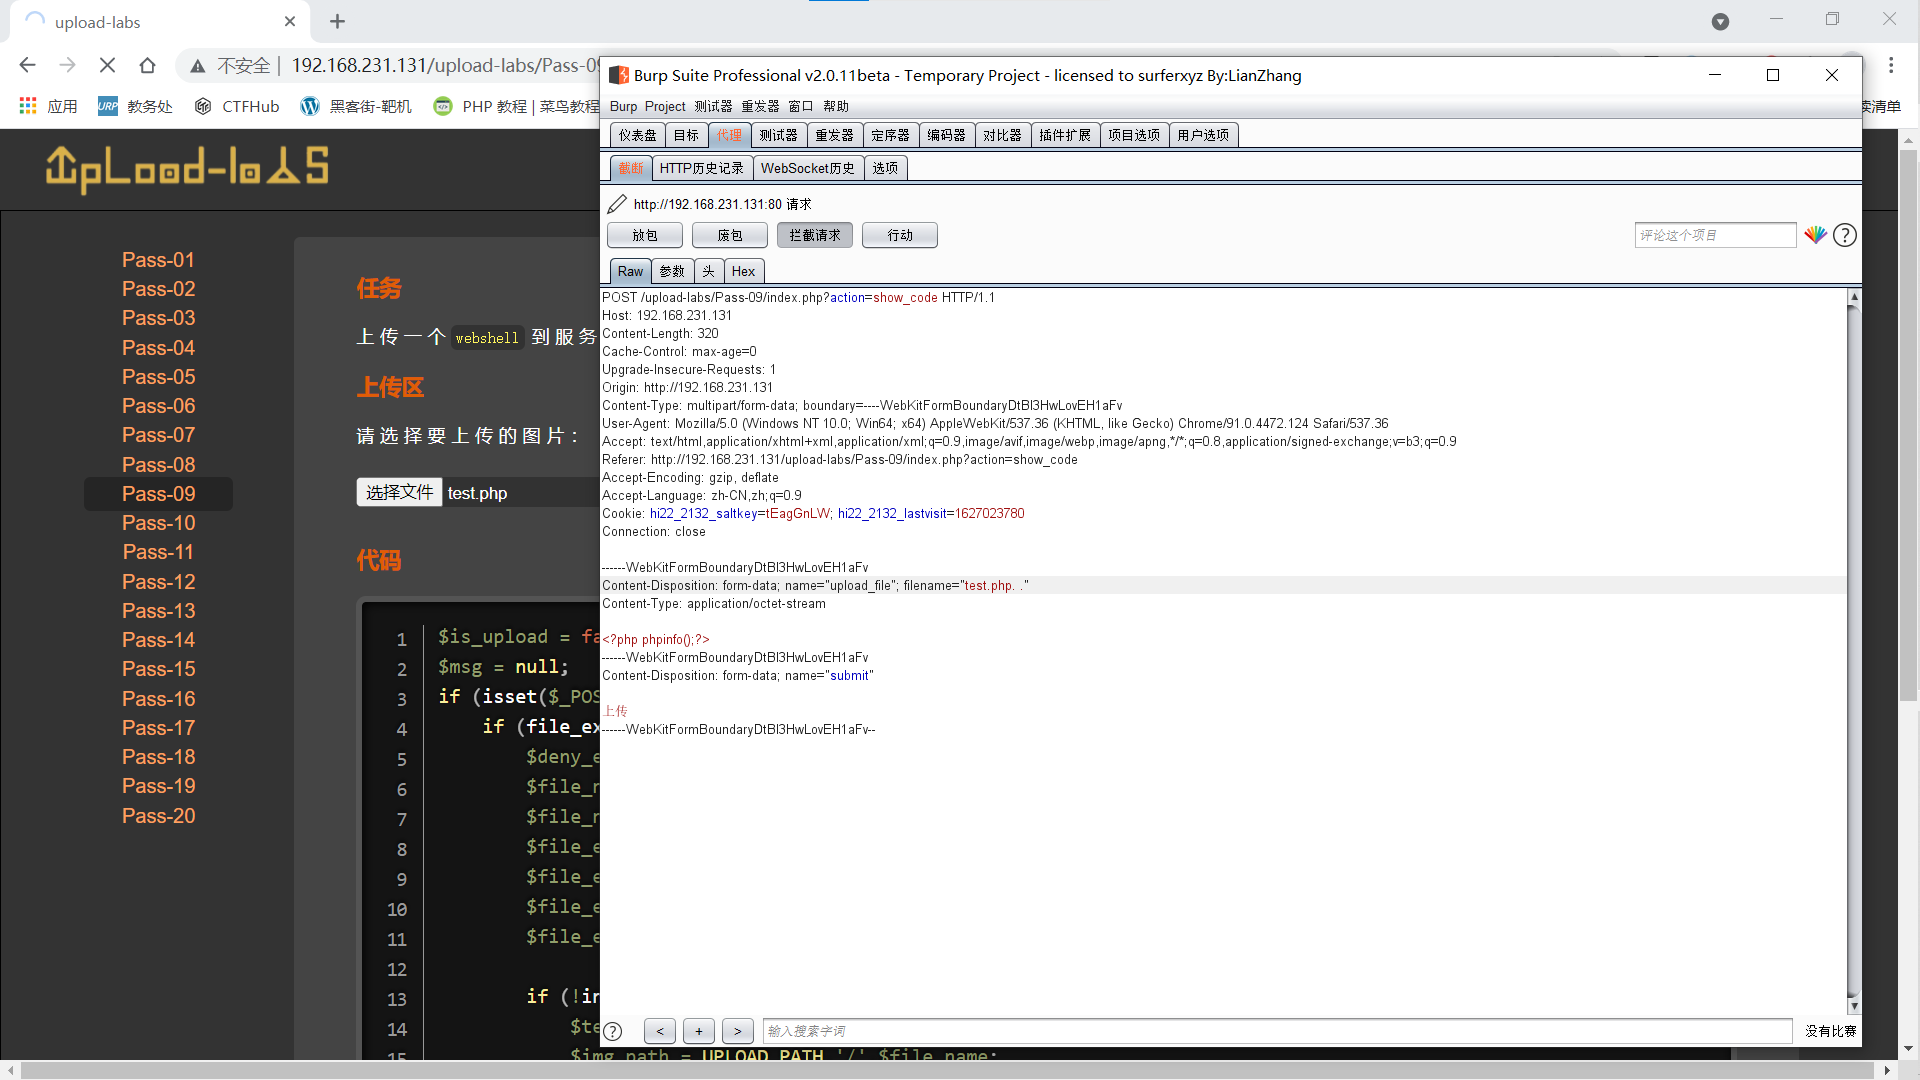Switch to the 头 headers tab
The image size is (1920, 1080).
(708, 271)
